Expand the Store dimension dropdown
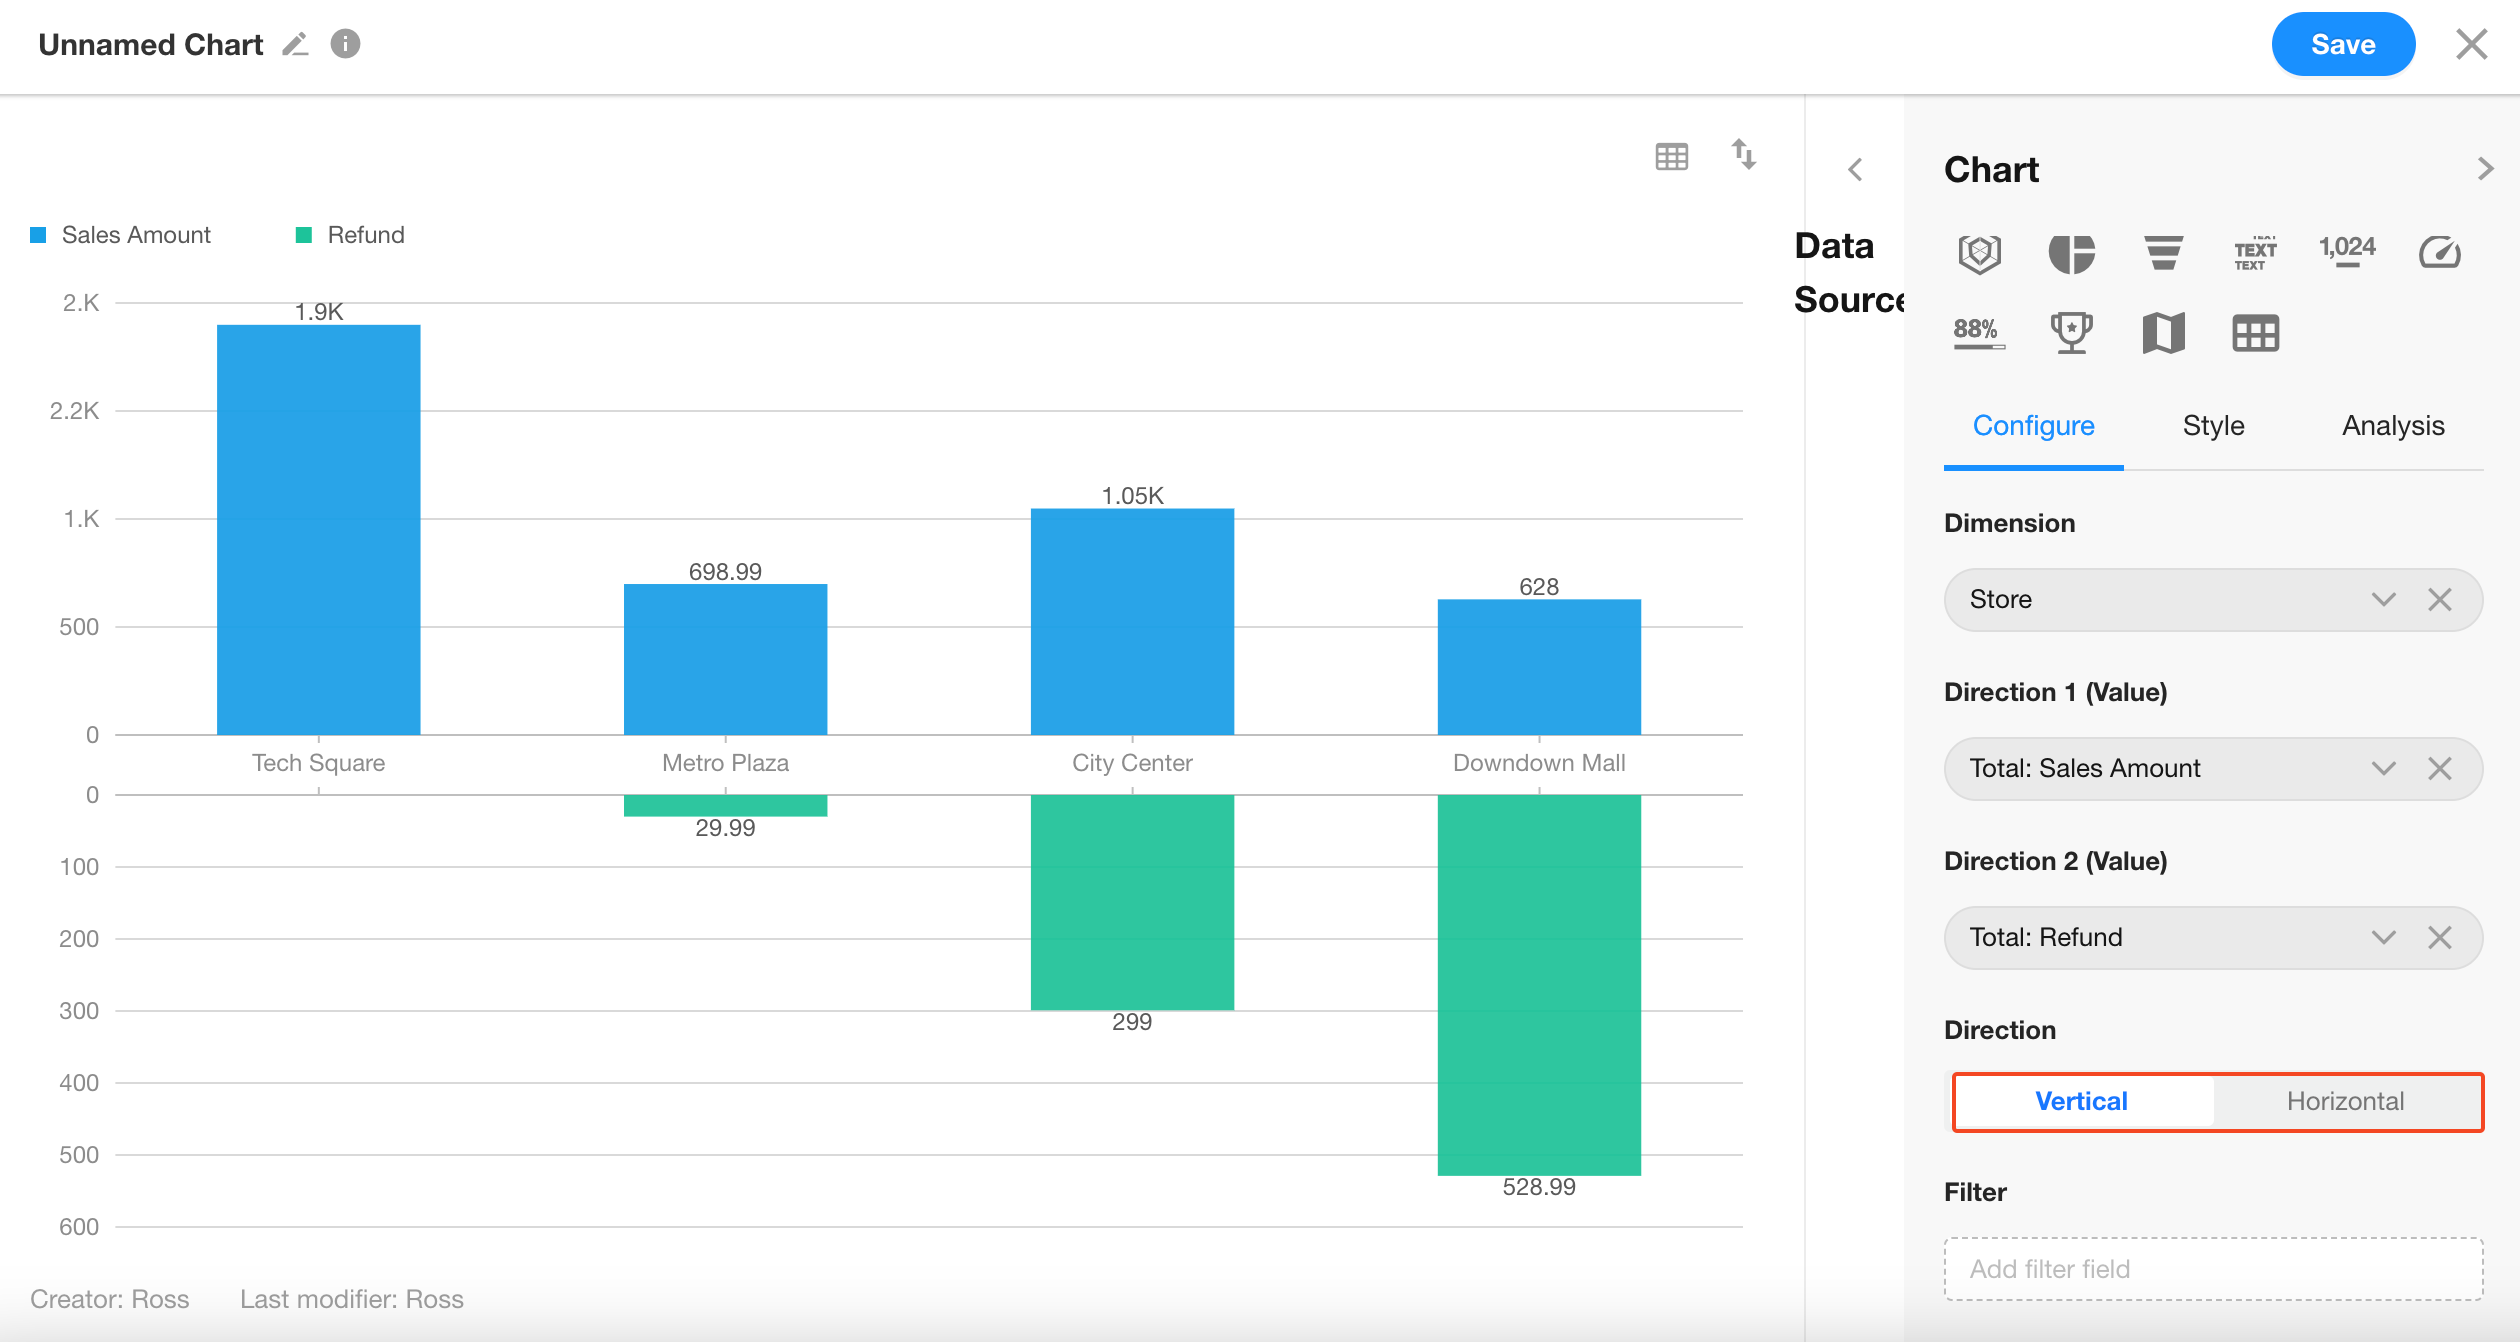 [x=2383, y=599]
